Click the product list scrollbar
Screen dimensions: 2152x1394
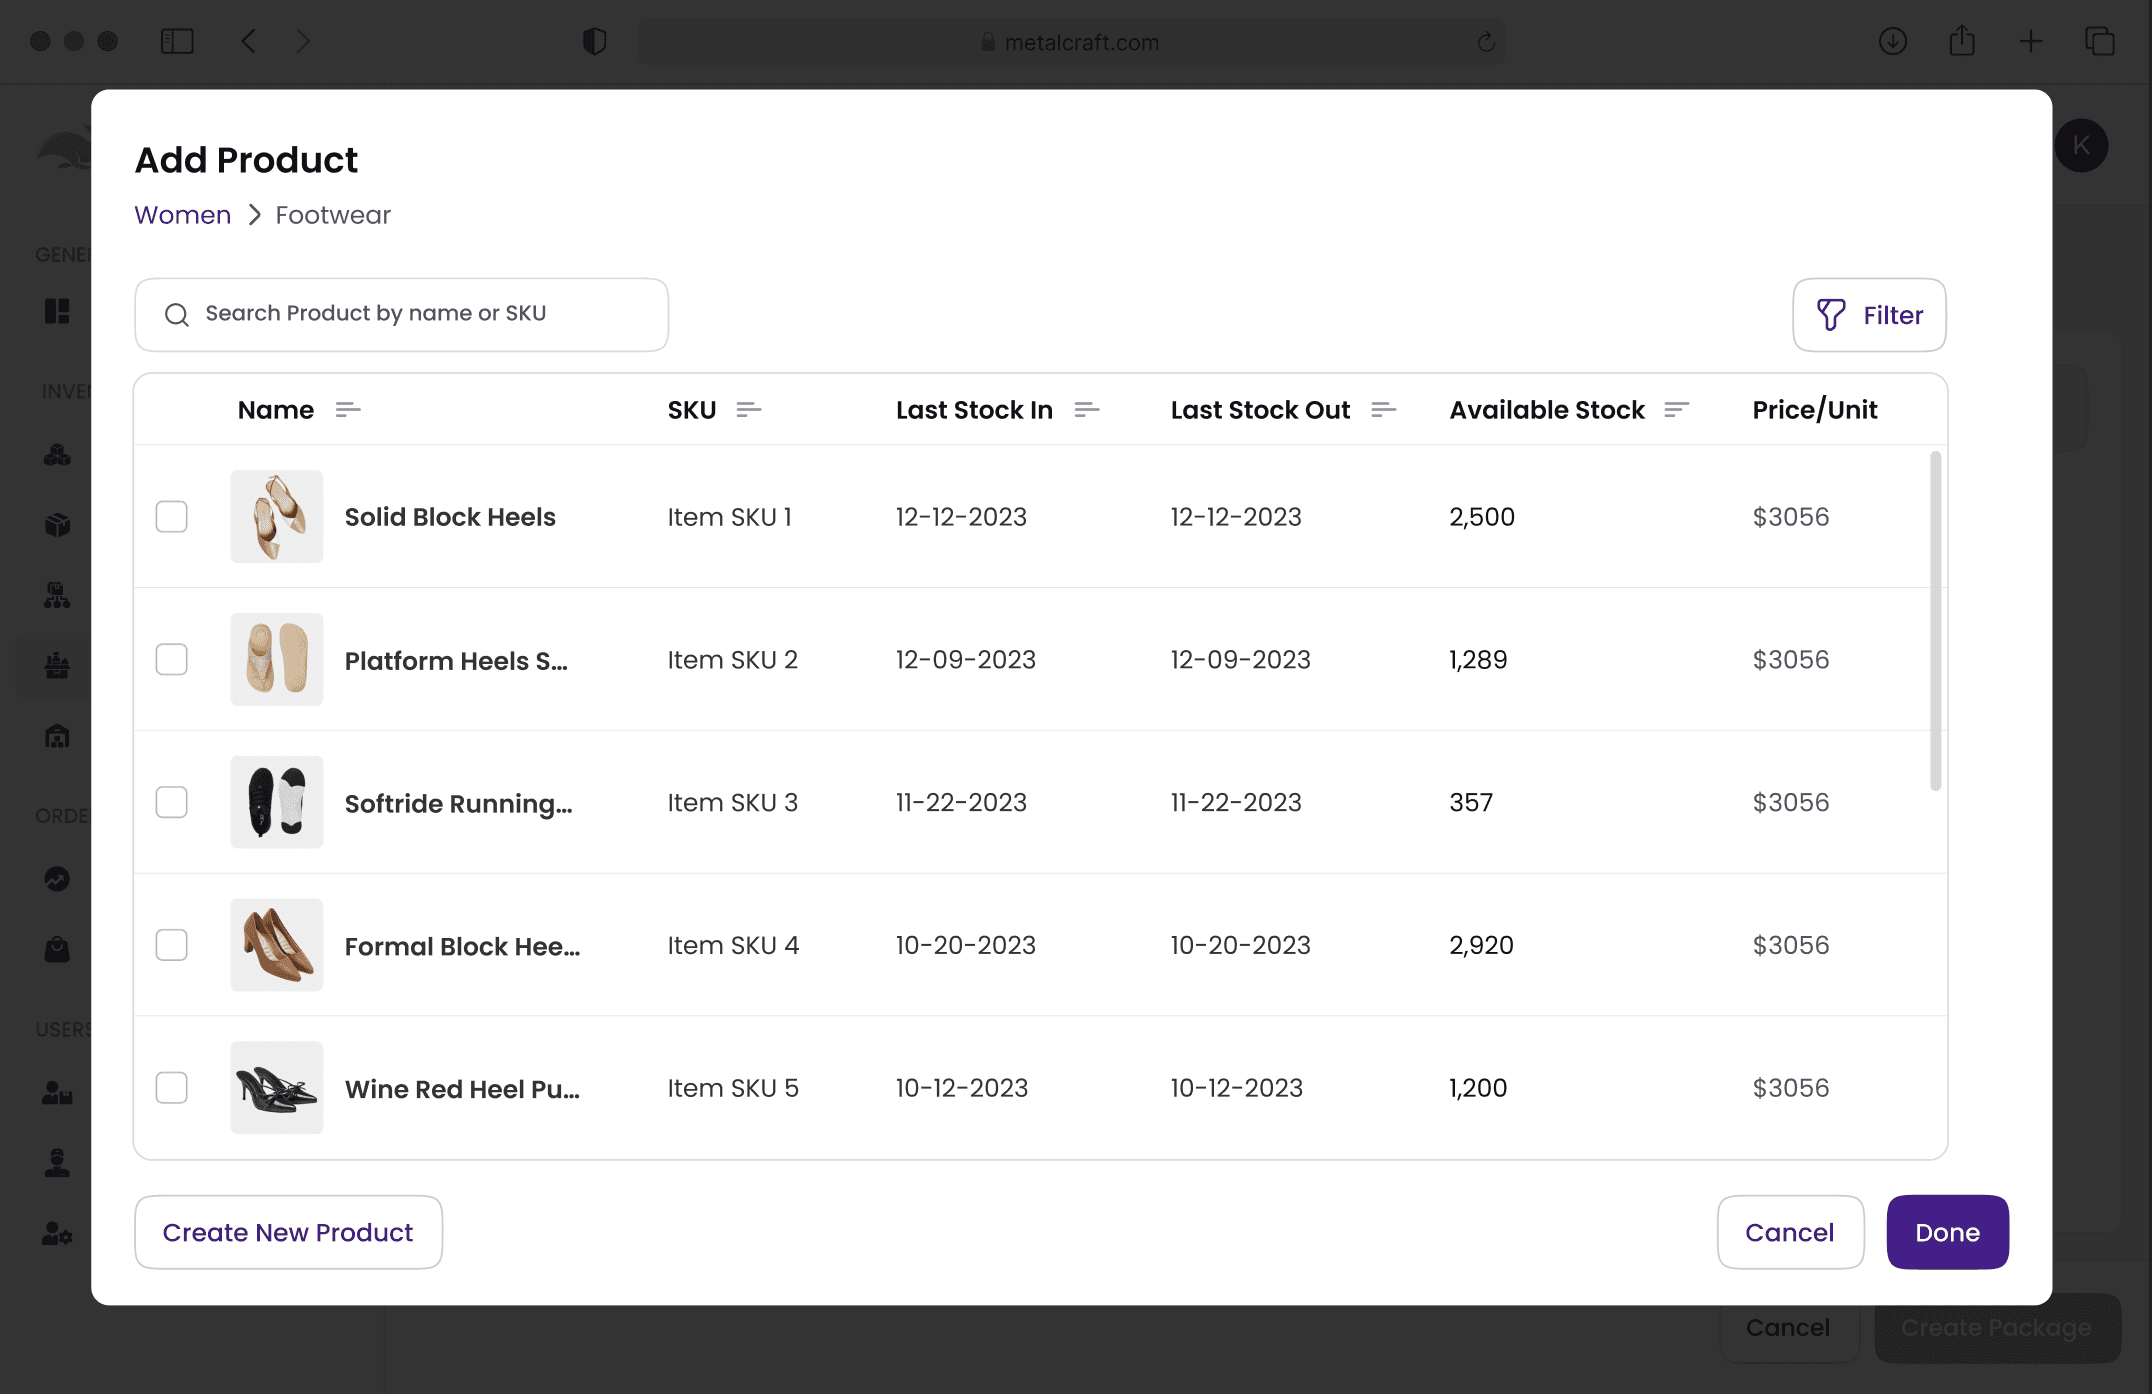pyautogui.click(x=1935, y=620)
